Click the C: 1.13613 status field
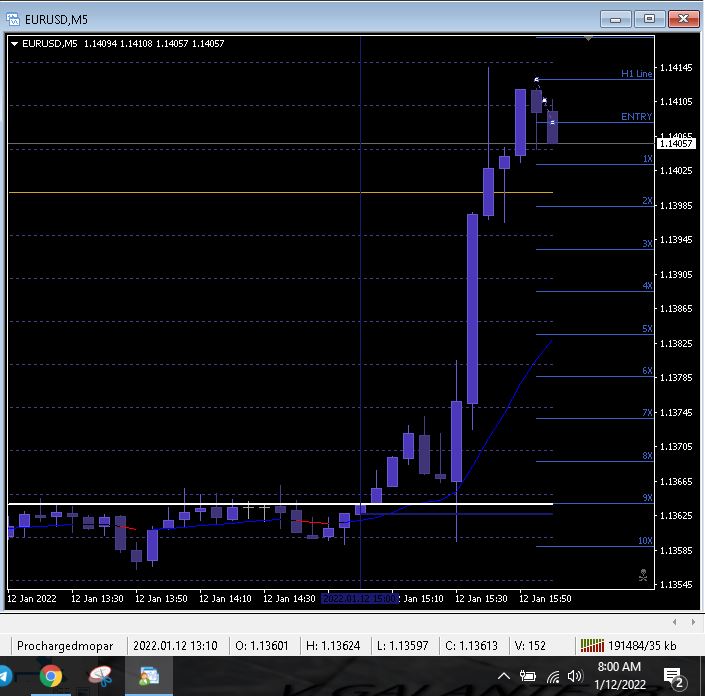705x696 pixels. tap(471, 646)
